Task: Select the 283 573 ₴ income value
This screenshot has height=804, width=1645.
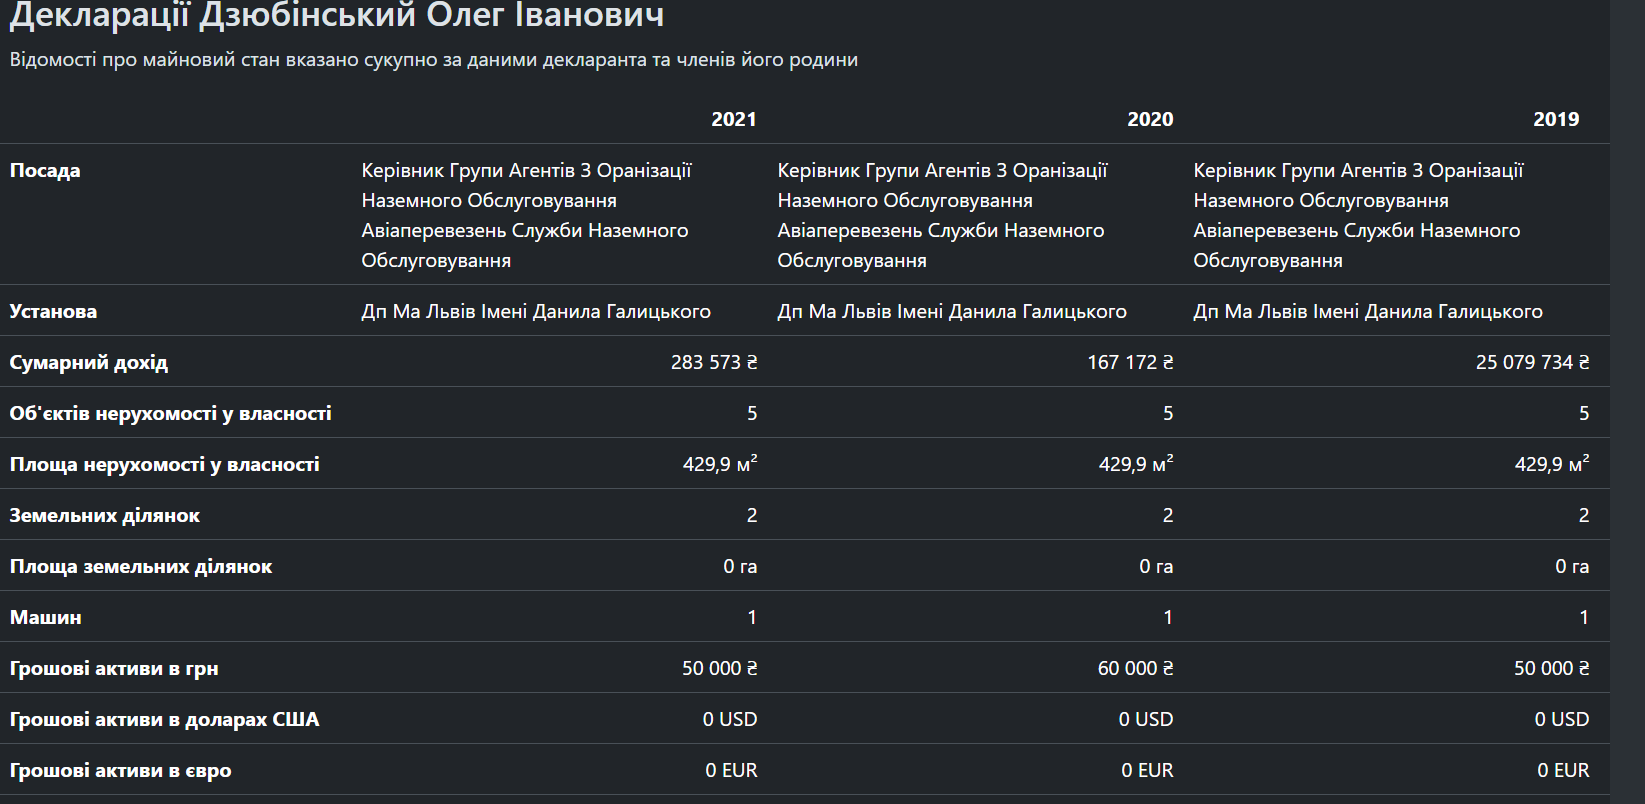Action: [x=713, y=363]
